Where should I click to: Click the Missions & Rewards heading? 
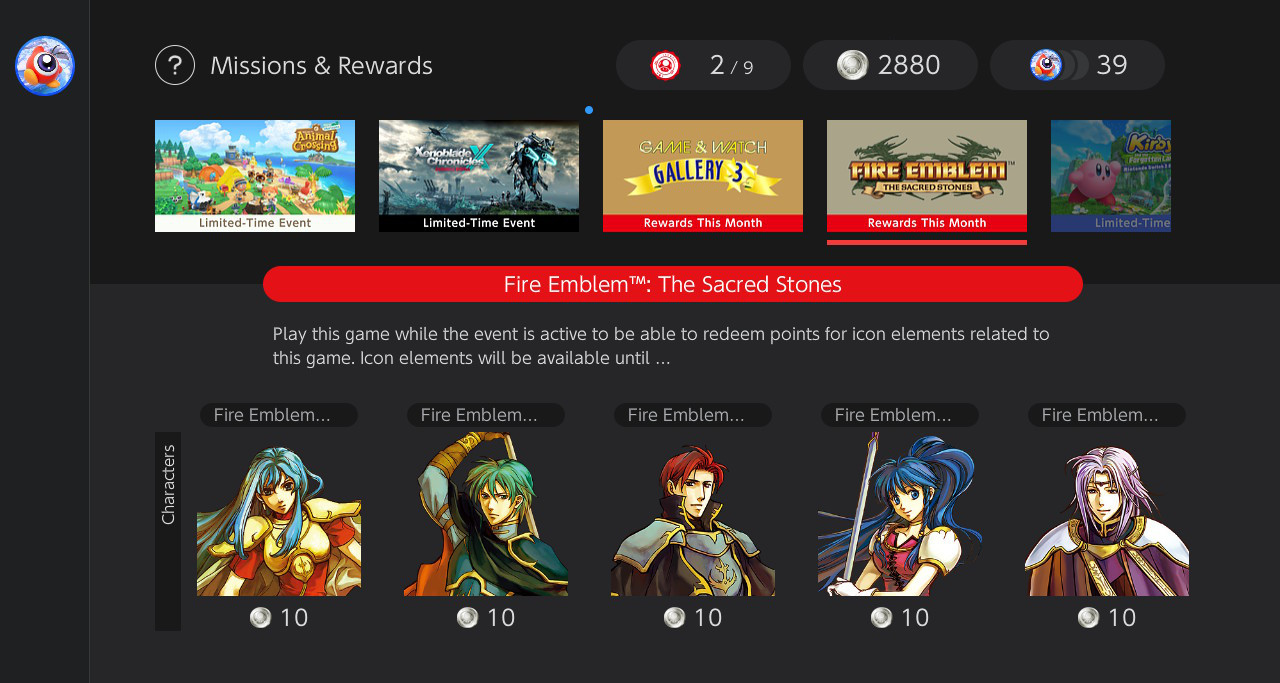click(x=321, y=65)
